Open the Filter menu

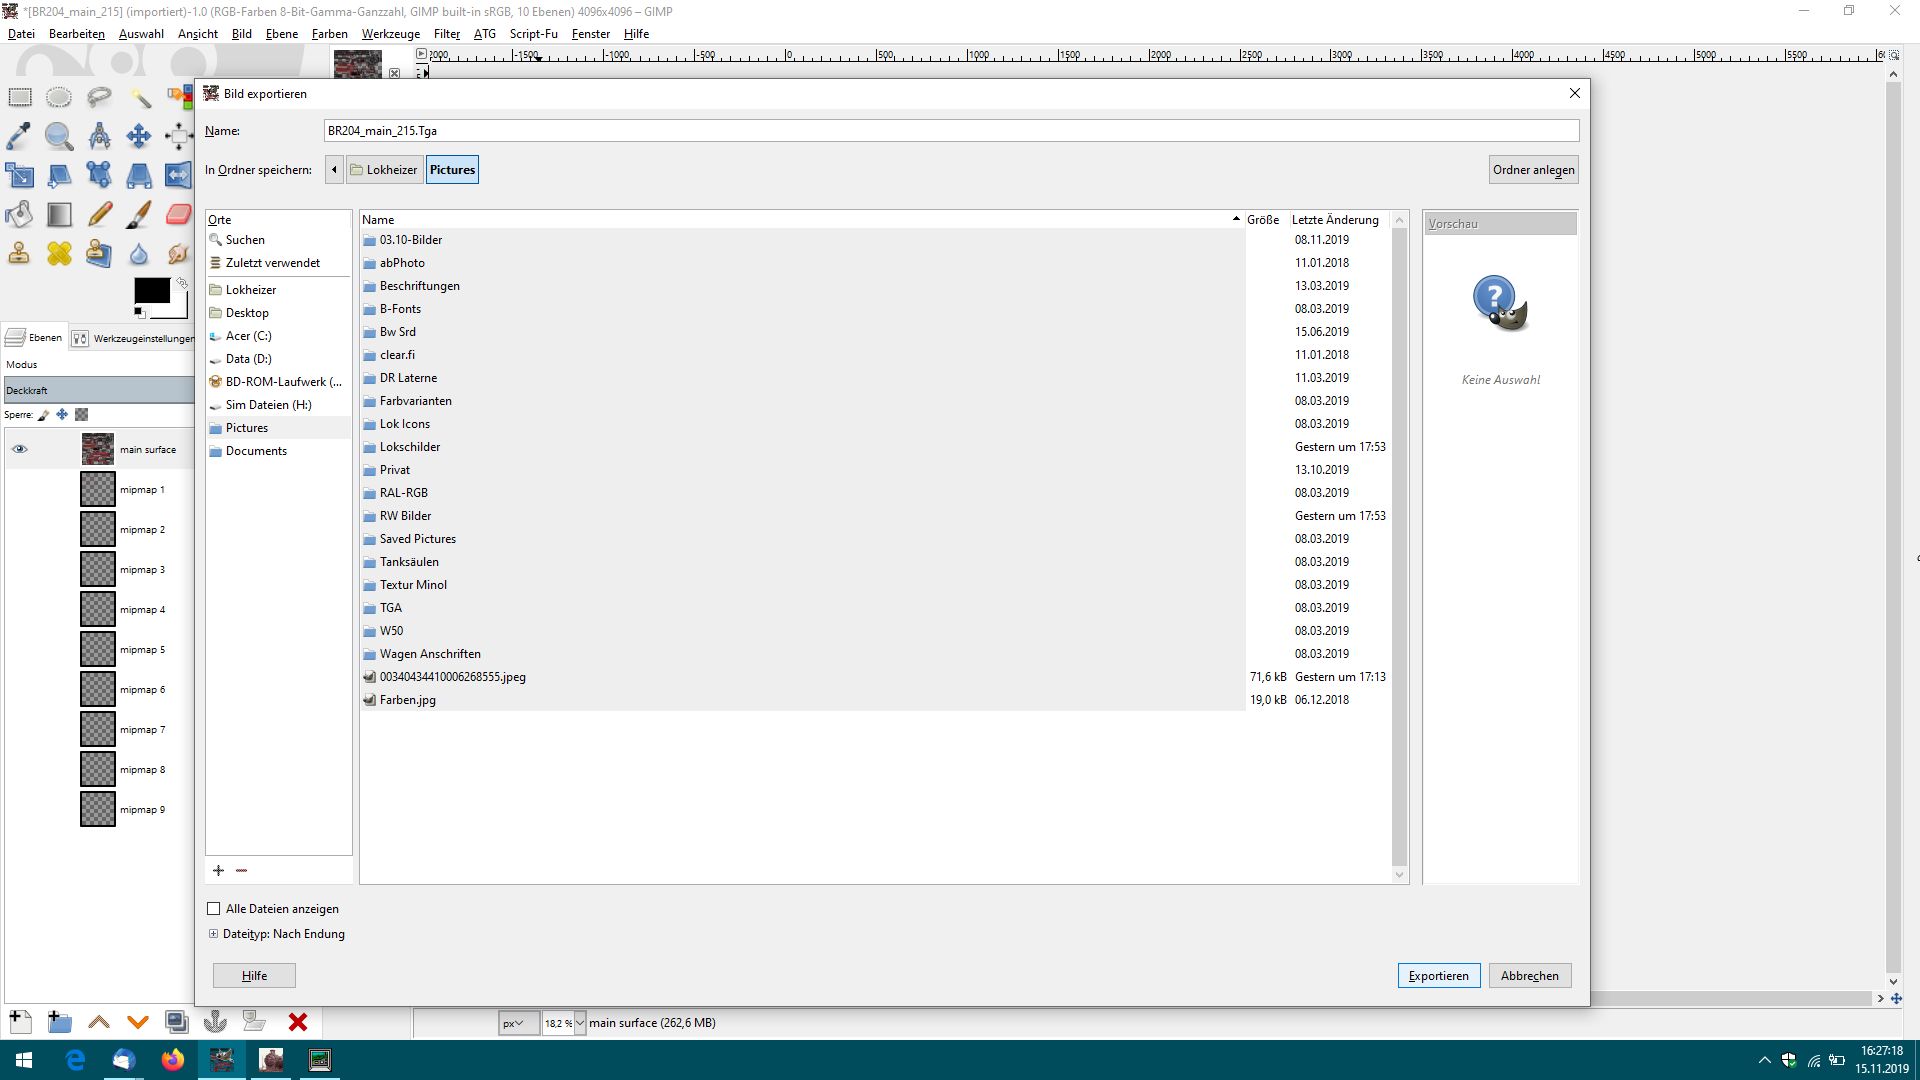pos(446,34)
